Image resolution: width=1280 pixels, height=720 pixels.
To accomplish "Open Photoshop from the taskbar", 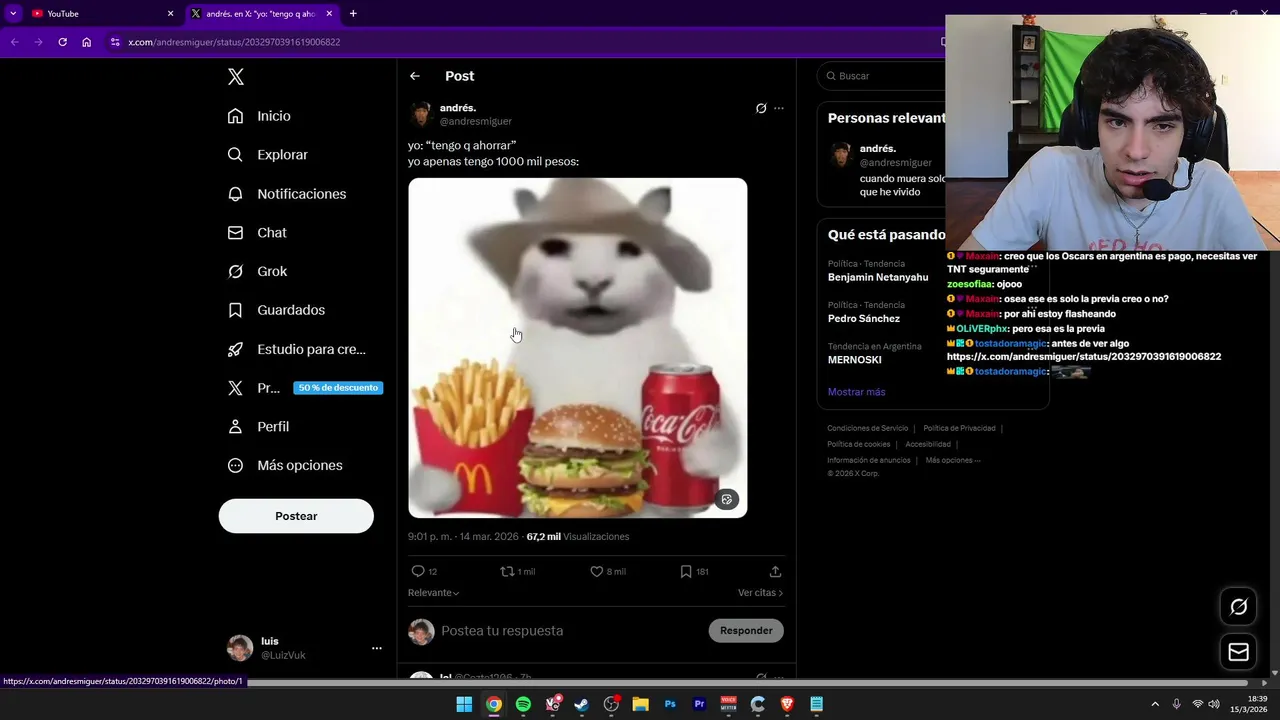I will pos(670,704).
